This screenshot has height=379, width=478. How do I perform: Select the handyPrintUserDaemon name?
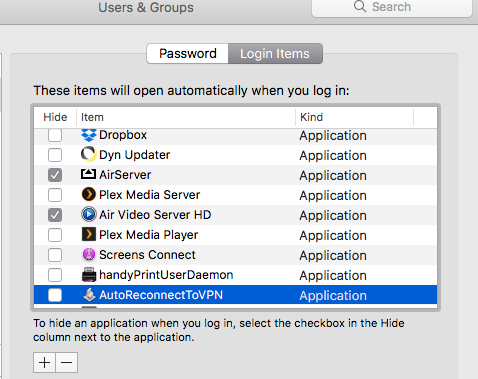coord(166,275)
